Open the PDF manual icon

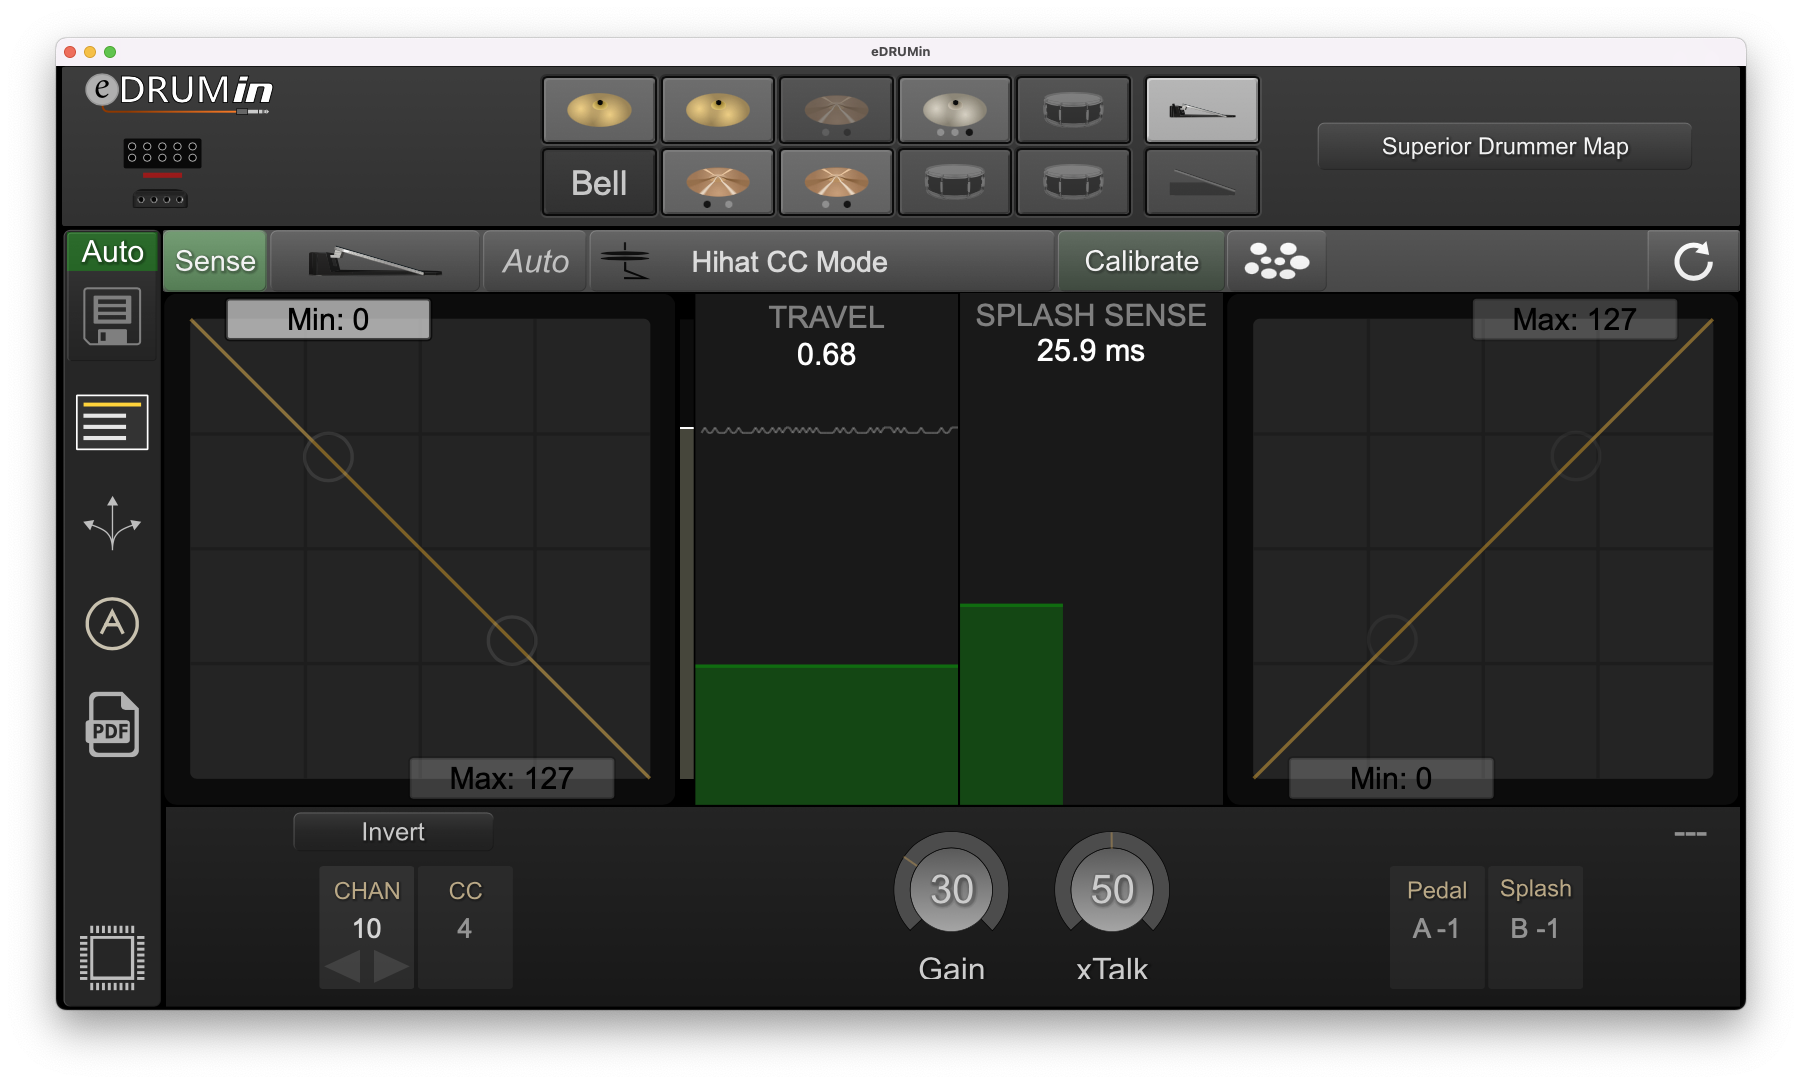tap(112, 724)
